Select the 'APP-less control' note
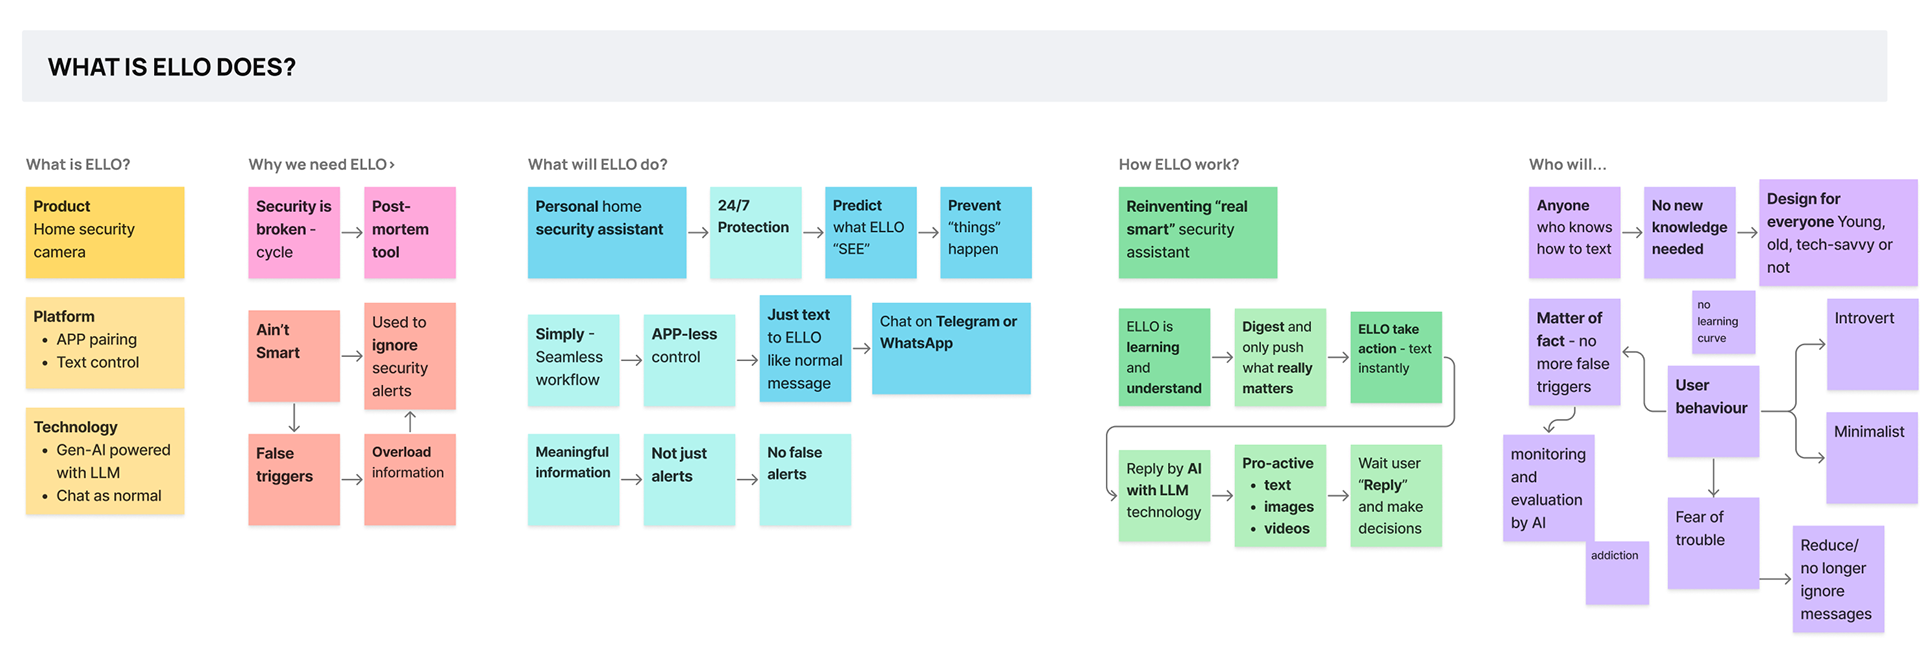The width and height of the screenshot is (1920, 659). (x=689, y=360)
